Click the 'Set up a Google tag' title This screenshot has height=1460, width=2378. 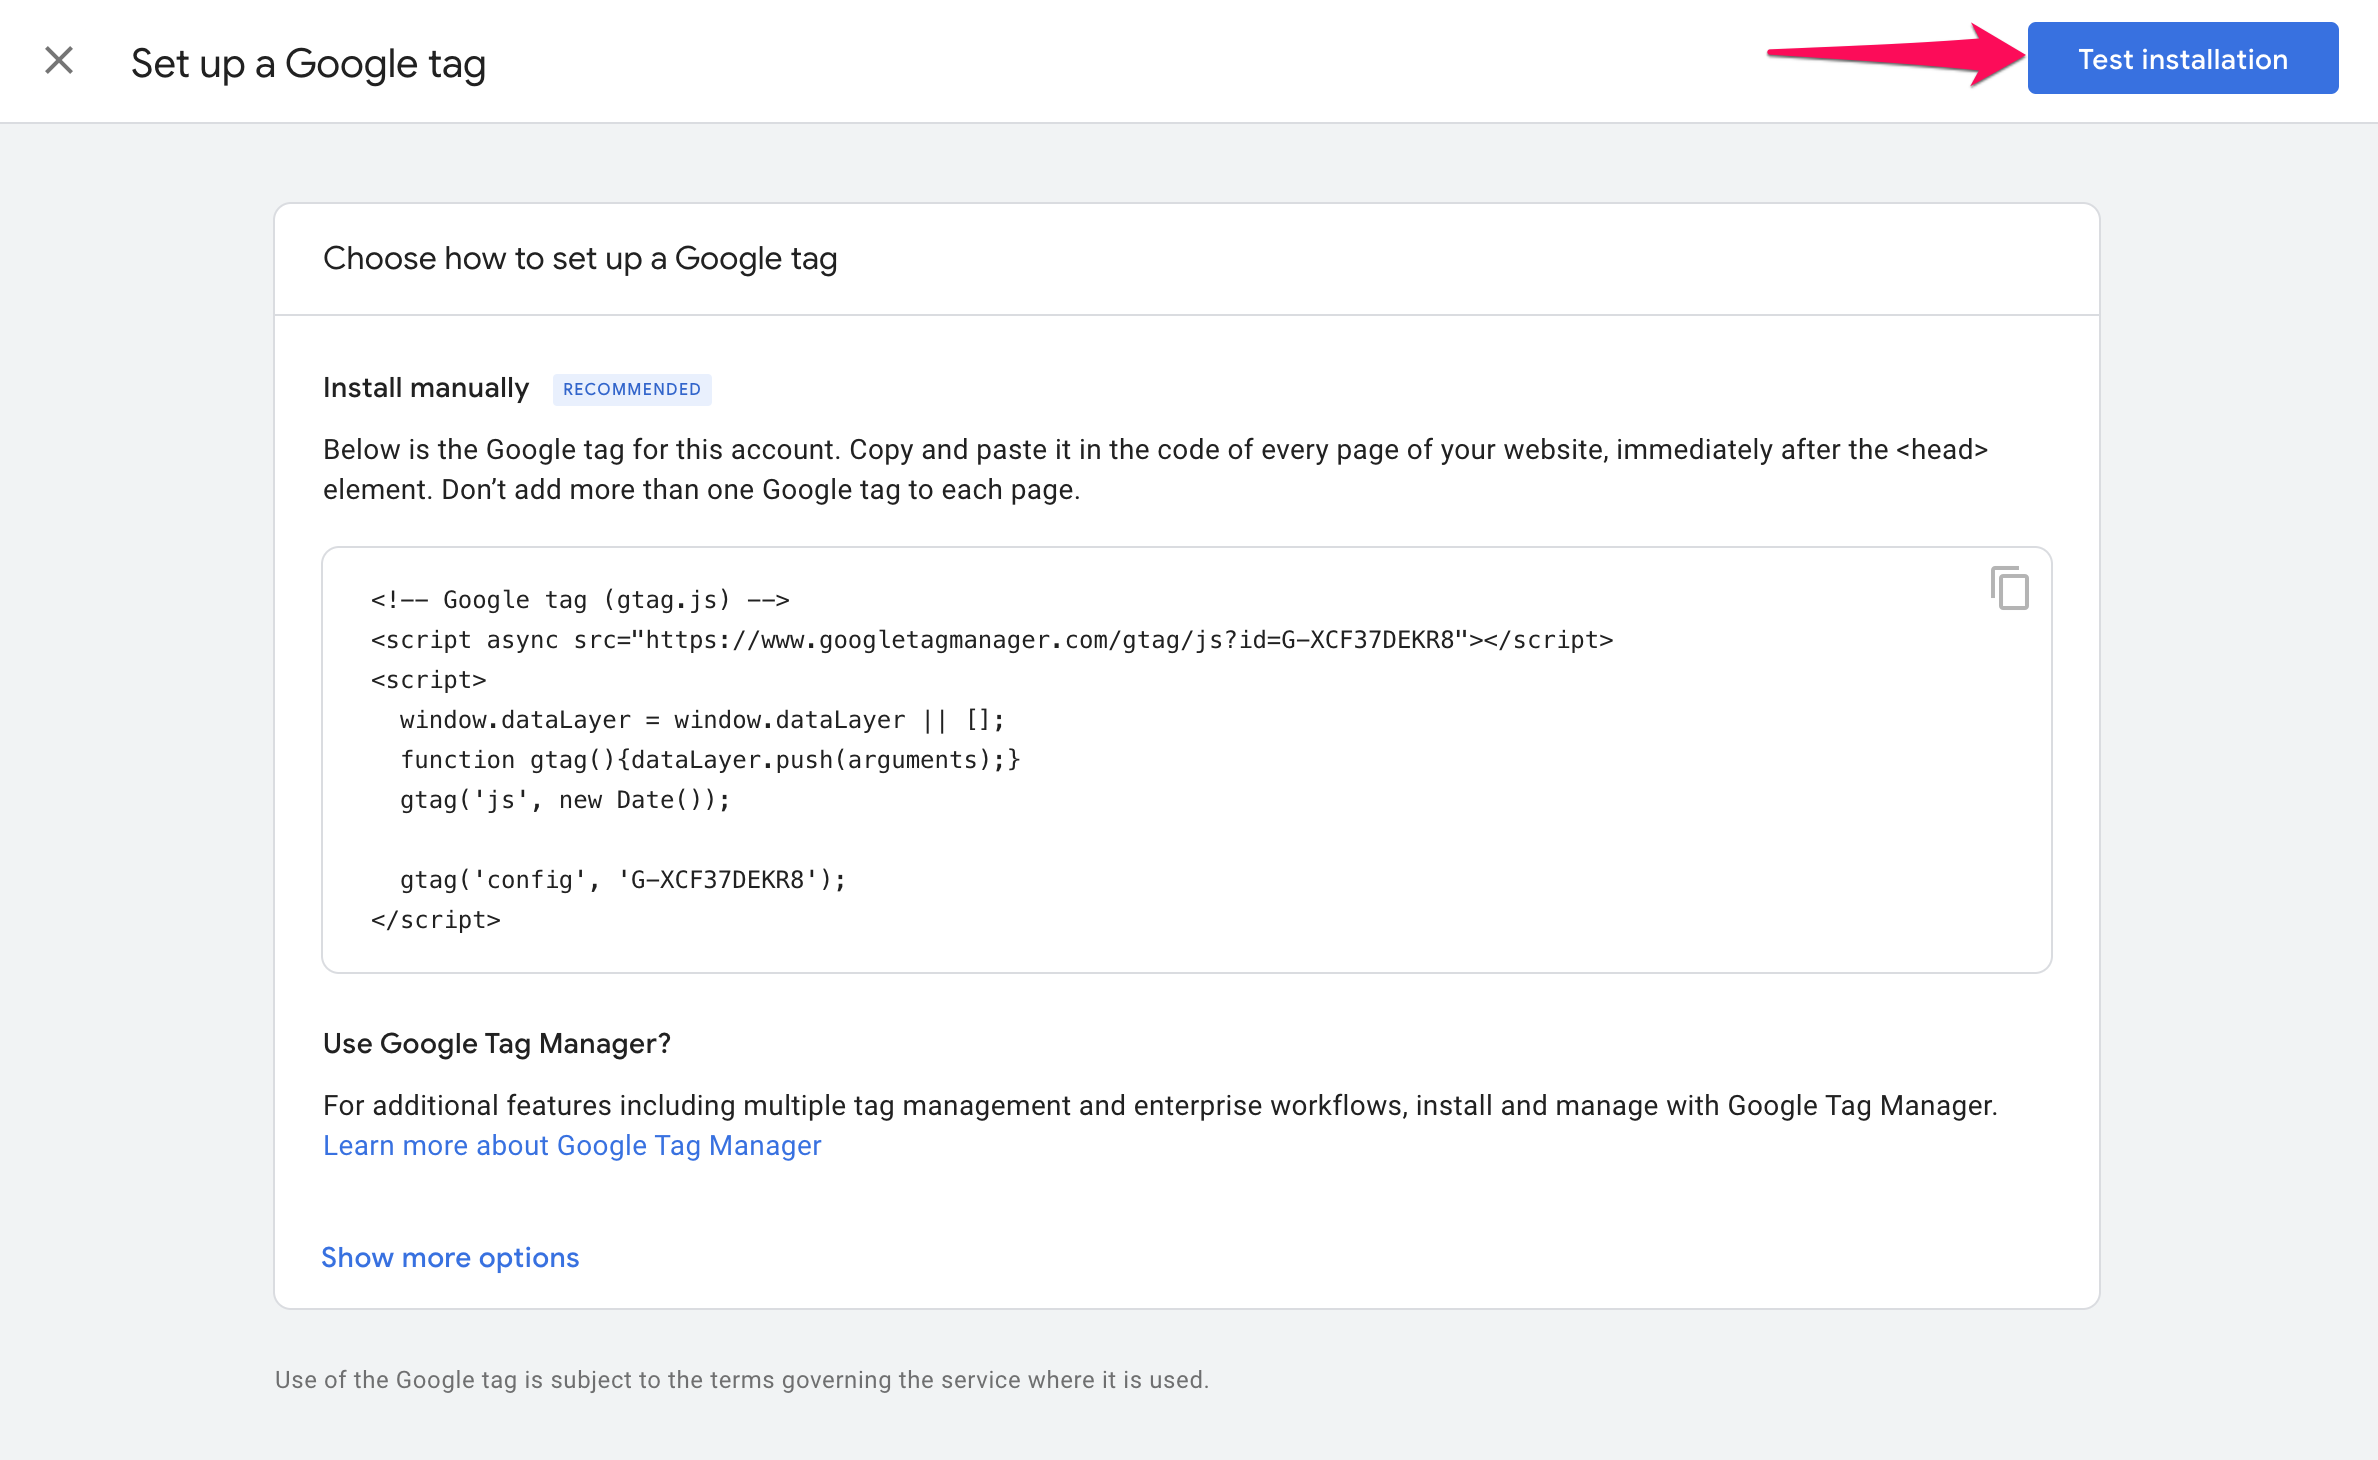(308, 64)
